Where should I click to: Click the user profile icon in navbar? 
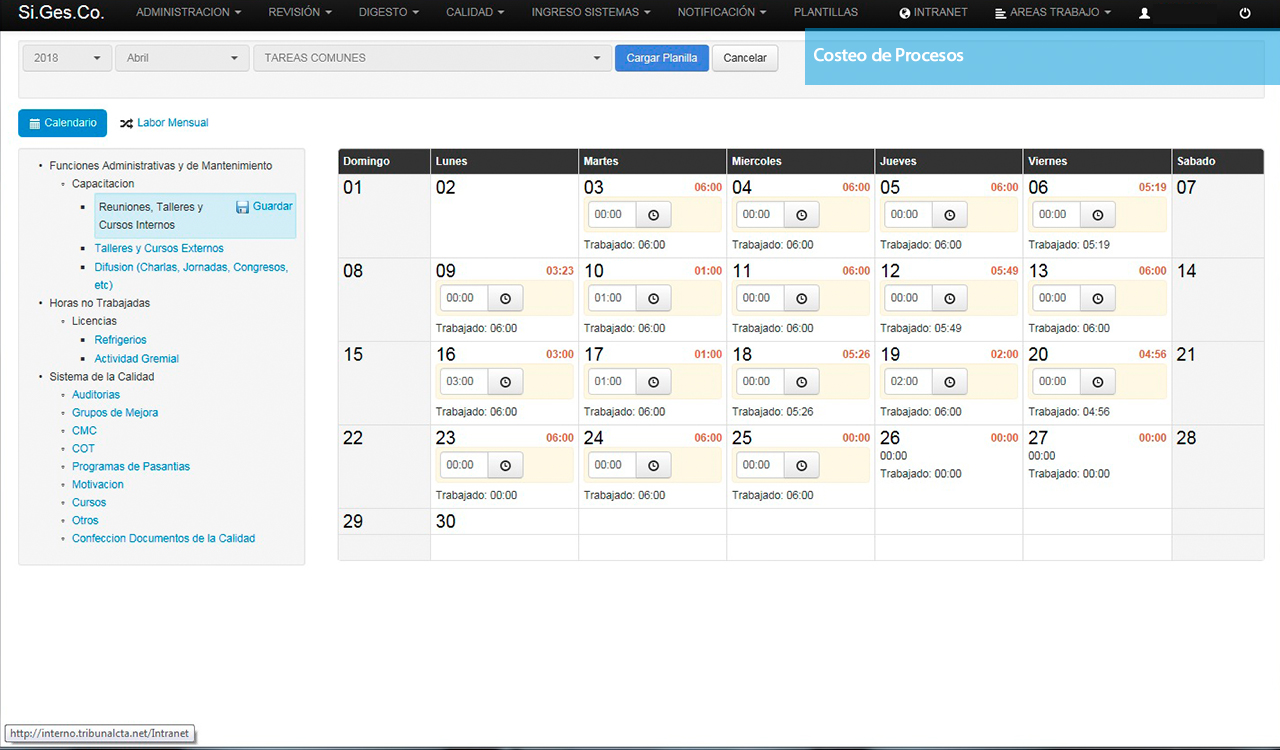click(1145, 13)
